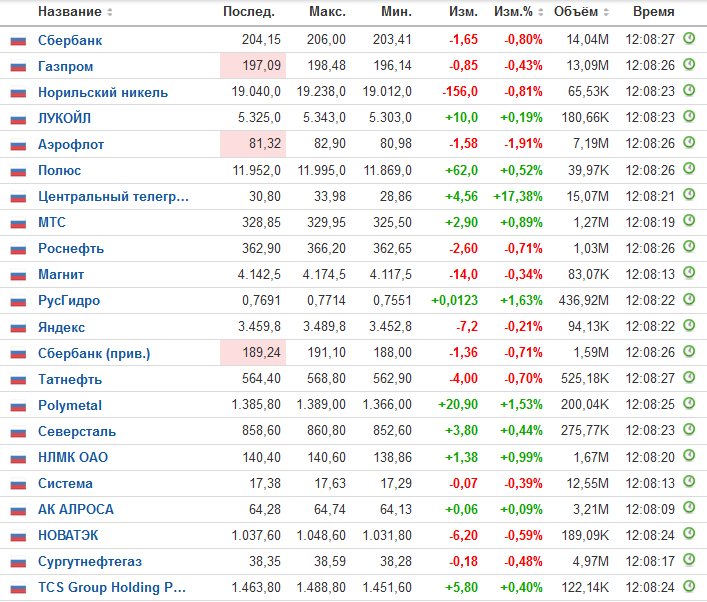Click the clock icon in Сургутнефтегаз row

[689, 560]
